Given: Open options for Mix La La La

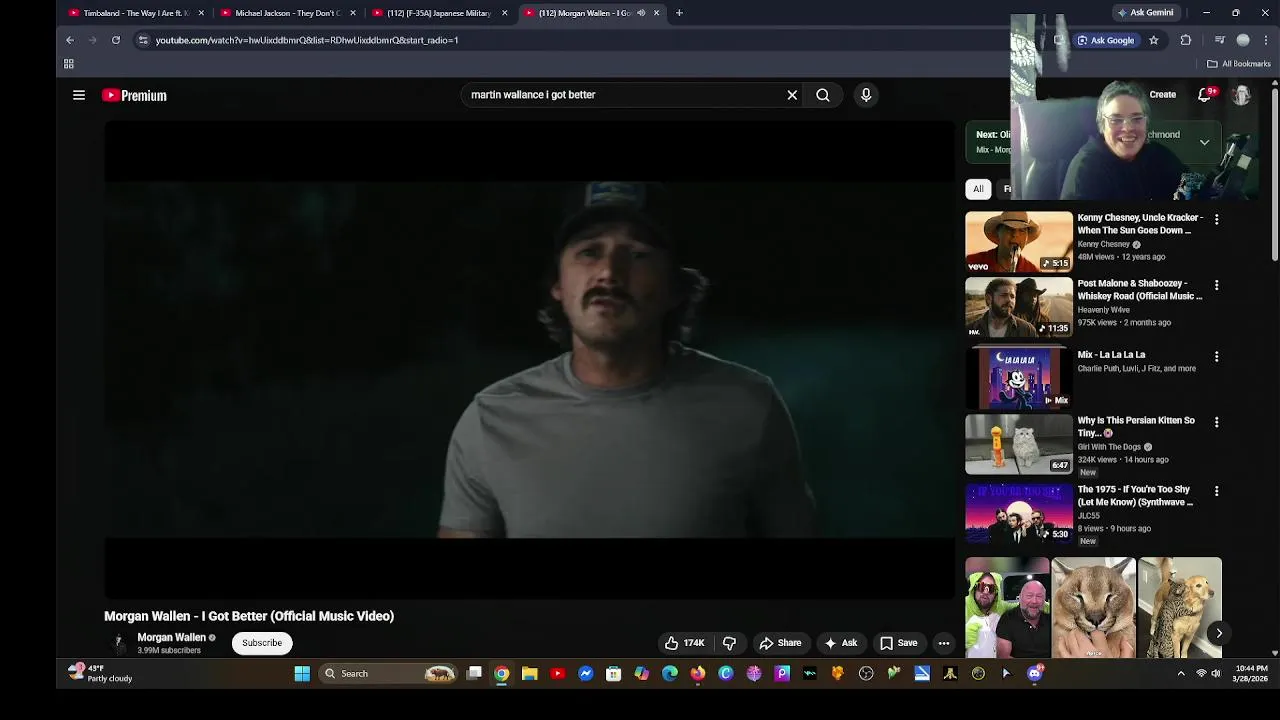Looking at the screenshot, I should [1216, 356].
